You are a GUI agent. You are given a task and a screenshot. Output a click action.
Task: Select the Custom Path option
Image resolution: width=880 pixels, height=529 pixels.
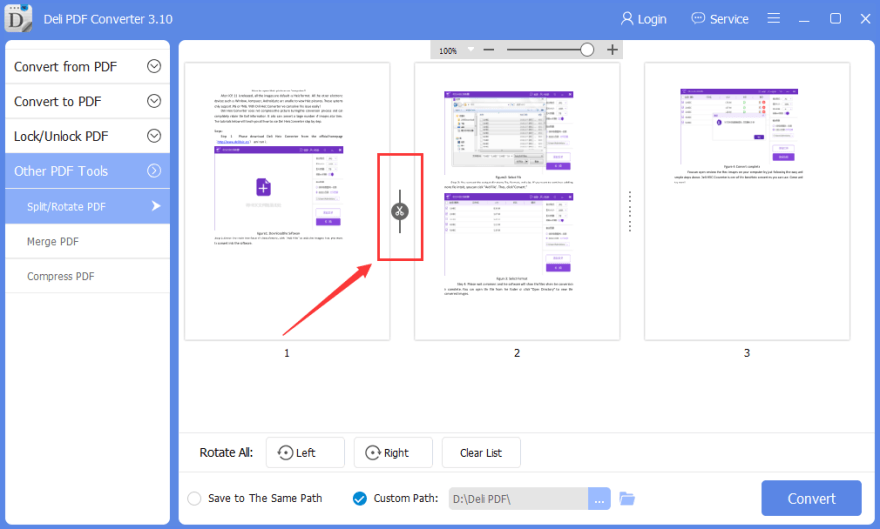coord(395,498)
